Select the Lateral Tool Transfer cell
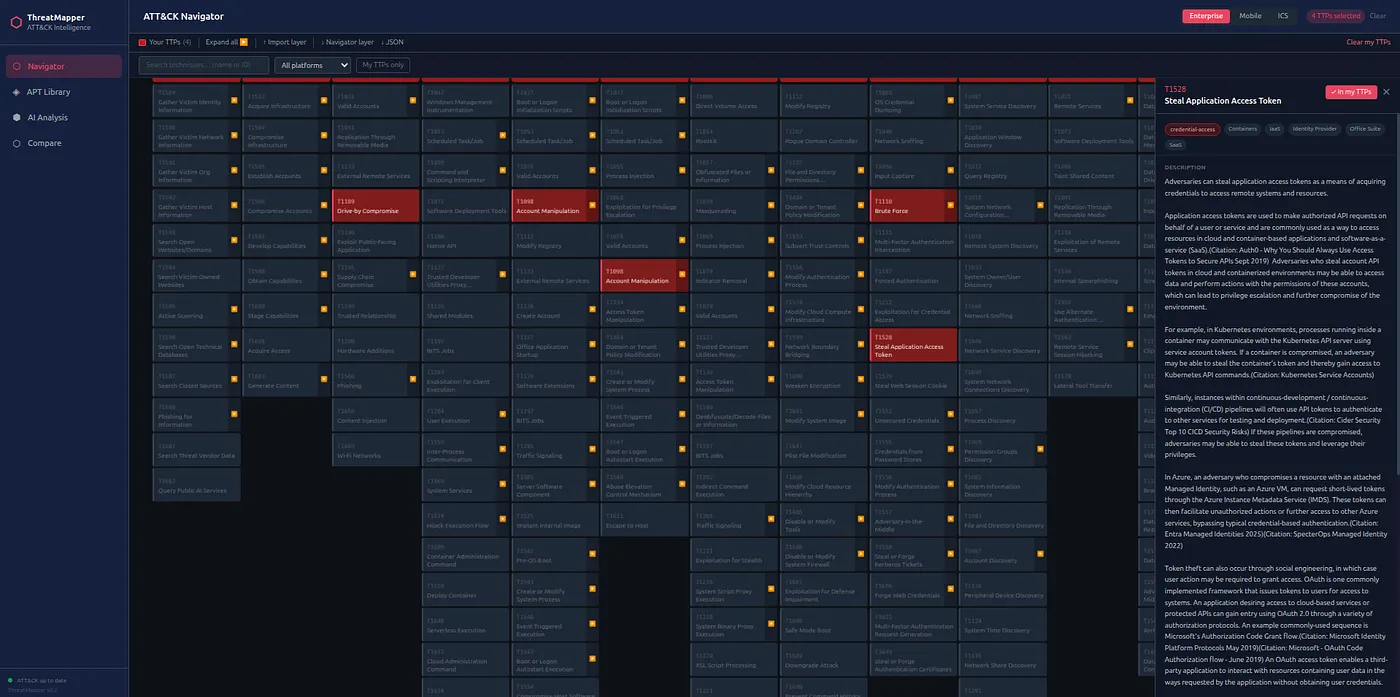This screenshot has width=1400, height=697. tap(1093, 381)
